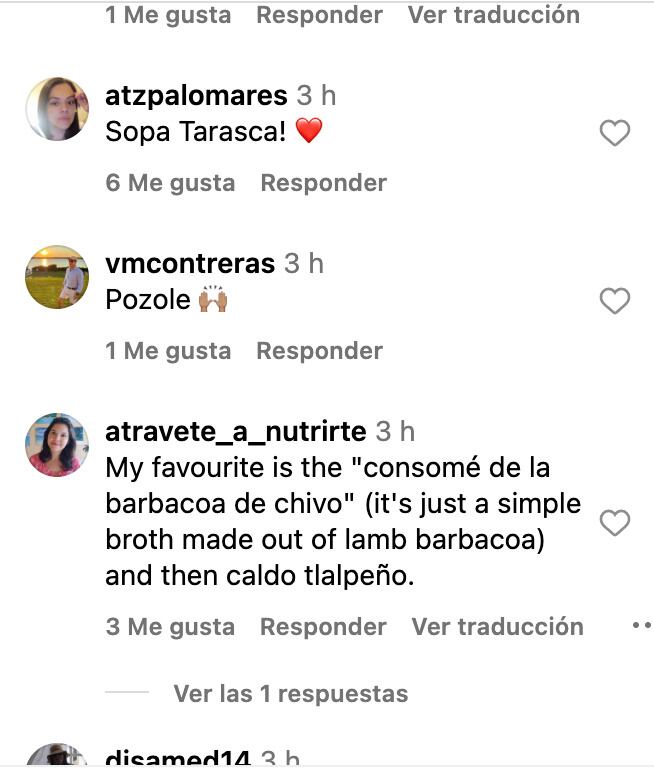The height and width of the screenshot is (768, 654).
Task: Like atravete_a_nutrirte's consomé comment heart
Action: point(615,523)
